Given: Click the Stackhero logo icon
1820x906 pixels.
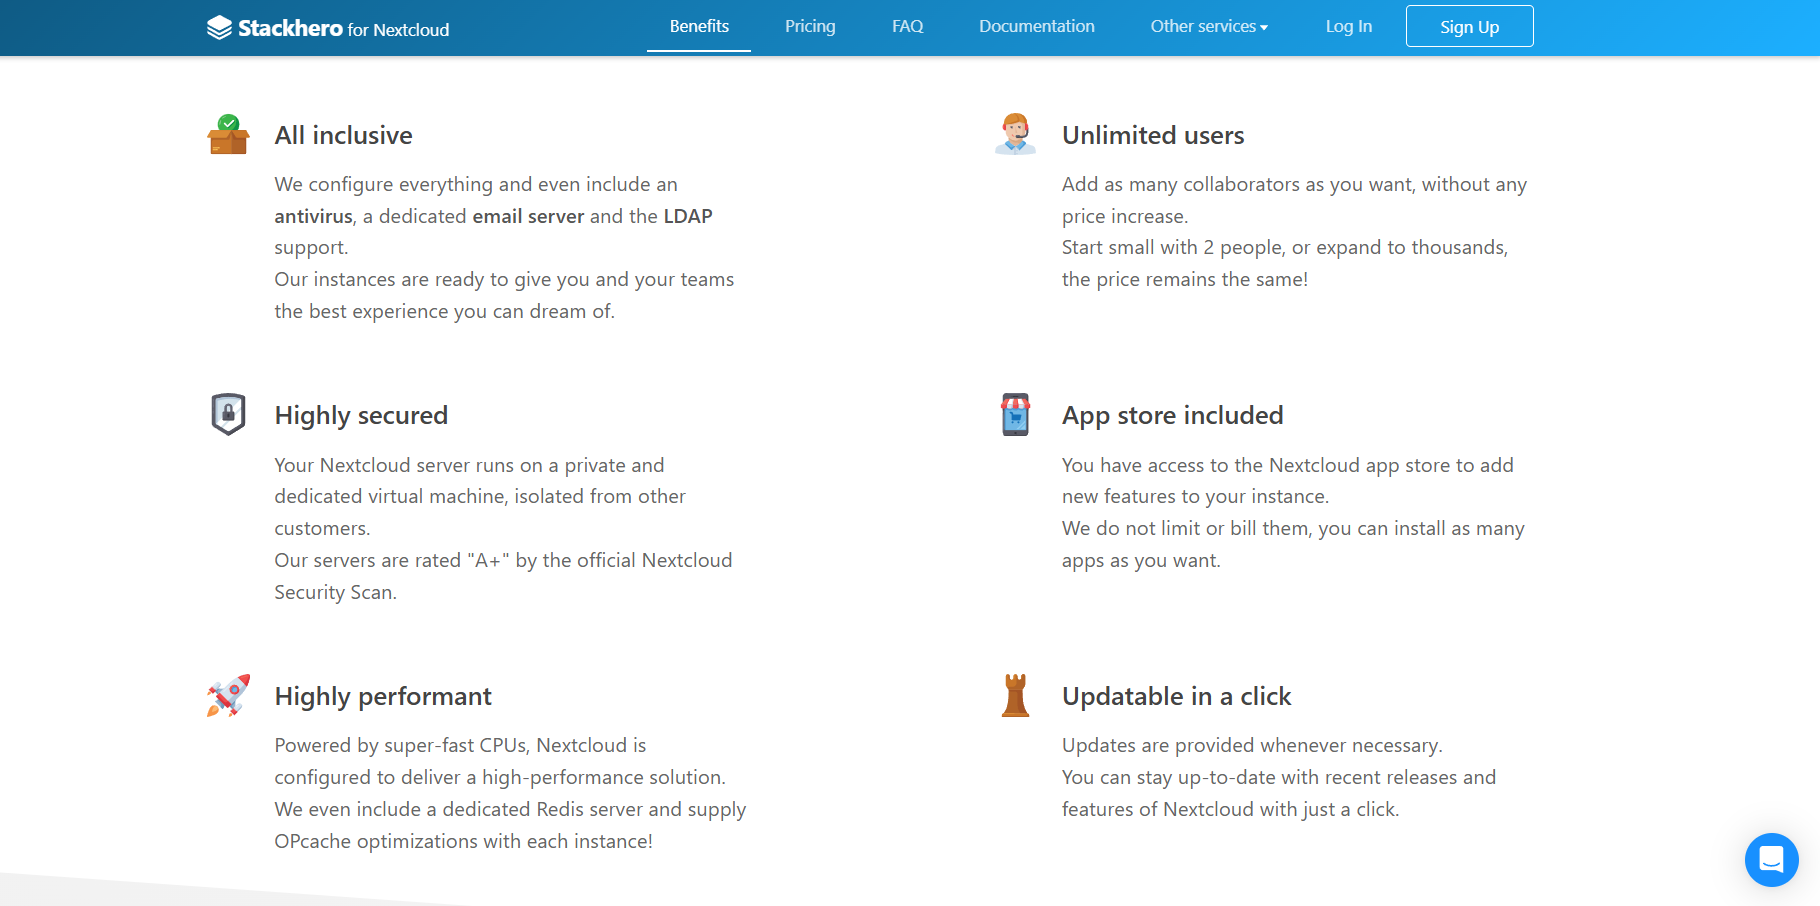Looking at the screenshot, I should [219, 28].
